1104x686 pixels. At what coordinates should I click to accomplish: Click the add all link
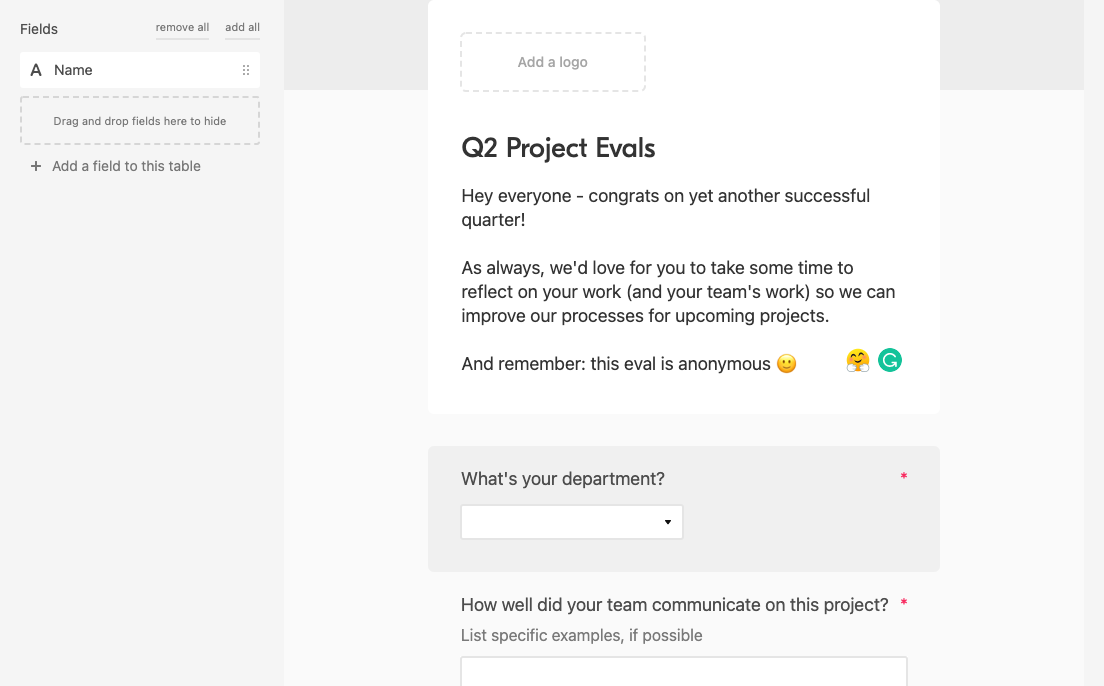click(242, 27)
